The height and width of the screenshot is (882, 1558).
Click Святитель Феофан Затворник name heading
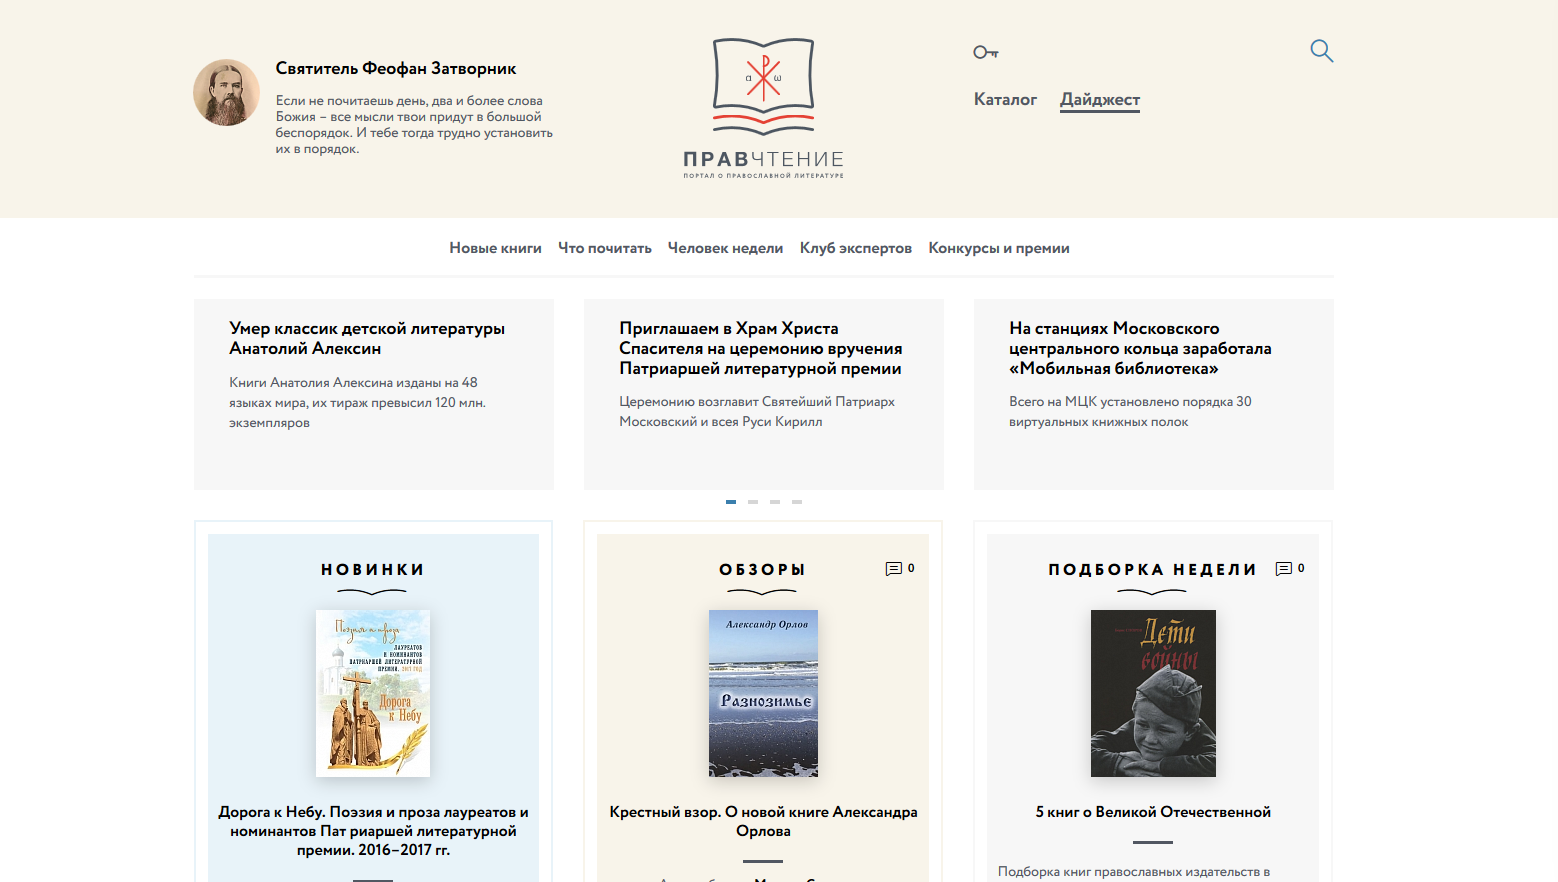[396, 68]
